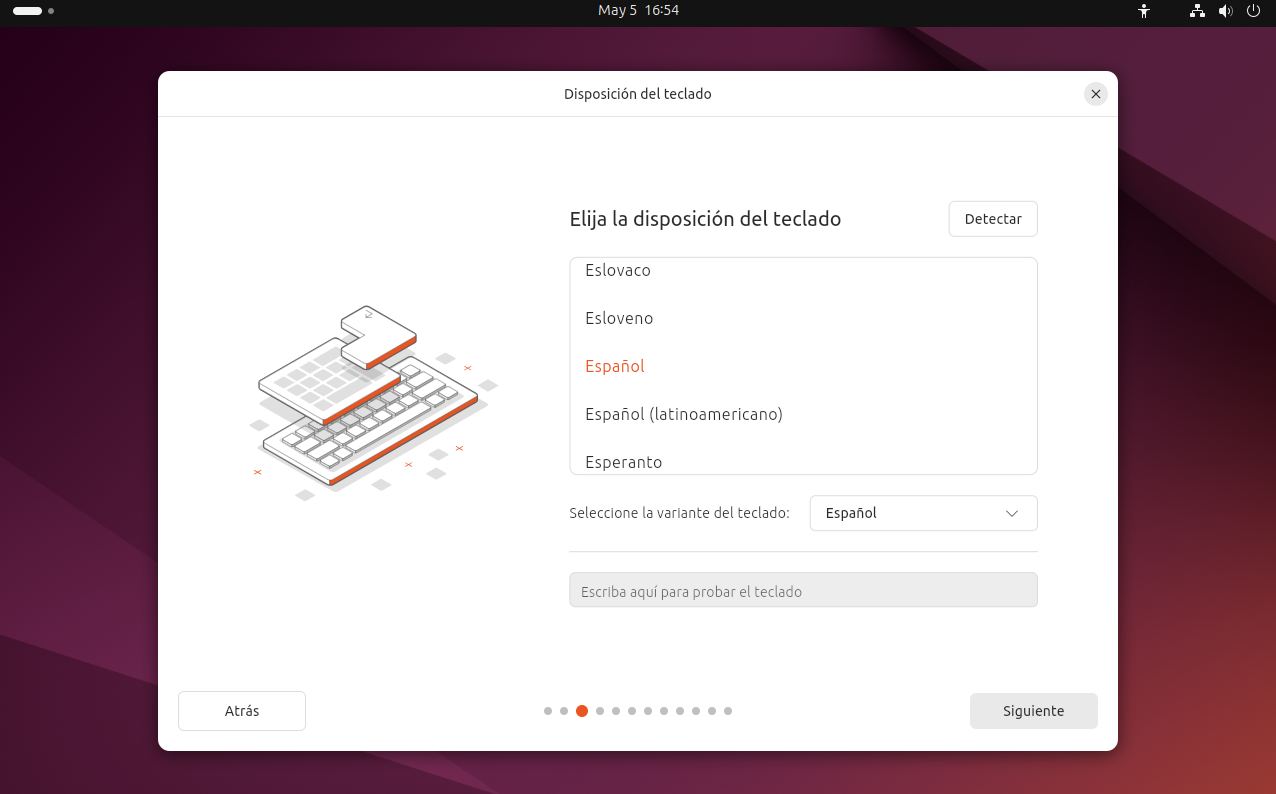Select Español (latinoamericano) layout

tap(683, 414)
